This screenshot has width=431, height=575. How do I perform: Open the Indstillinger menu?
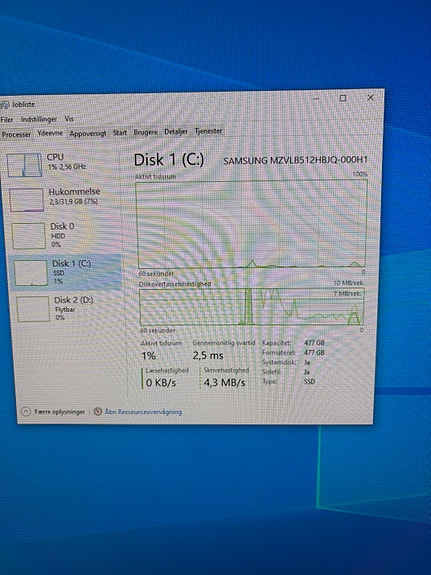[39, 119]
